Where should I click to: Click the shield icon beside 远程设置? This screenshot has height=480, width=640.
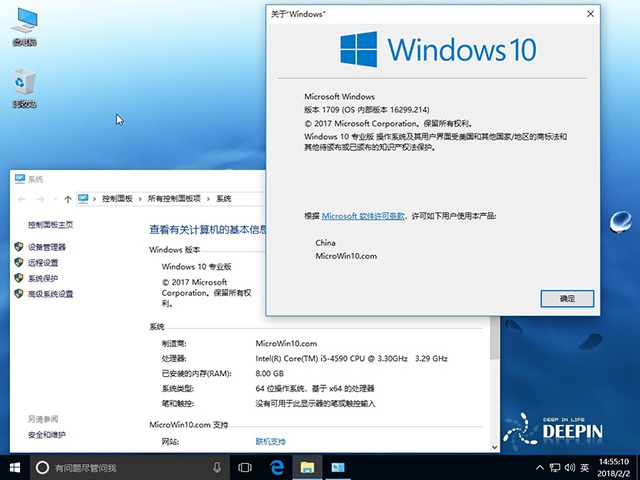pyautogui.click(x=18, y=262)
